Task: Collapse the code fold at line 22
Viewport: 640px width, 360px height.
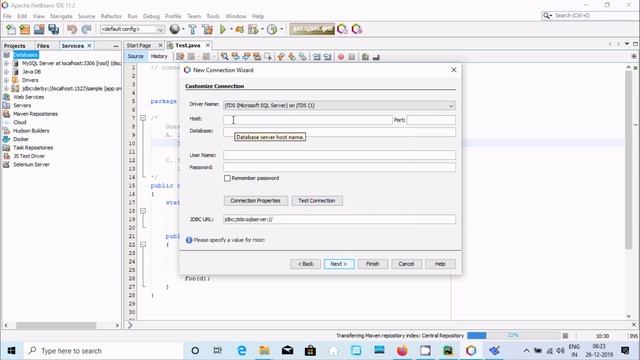Action: 143,244
